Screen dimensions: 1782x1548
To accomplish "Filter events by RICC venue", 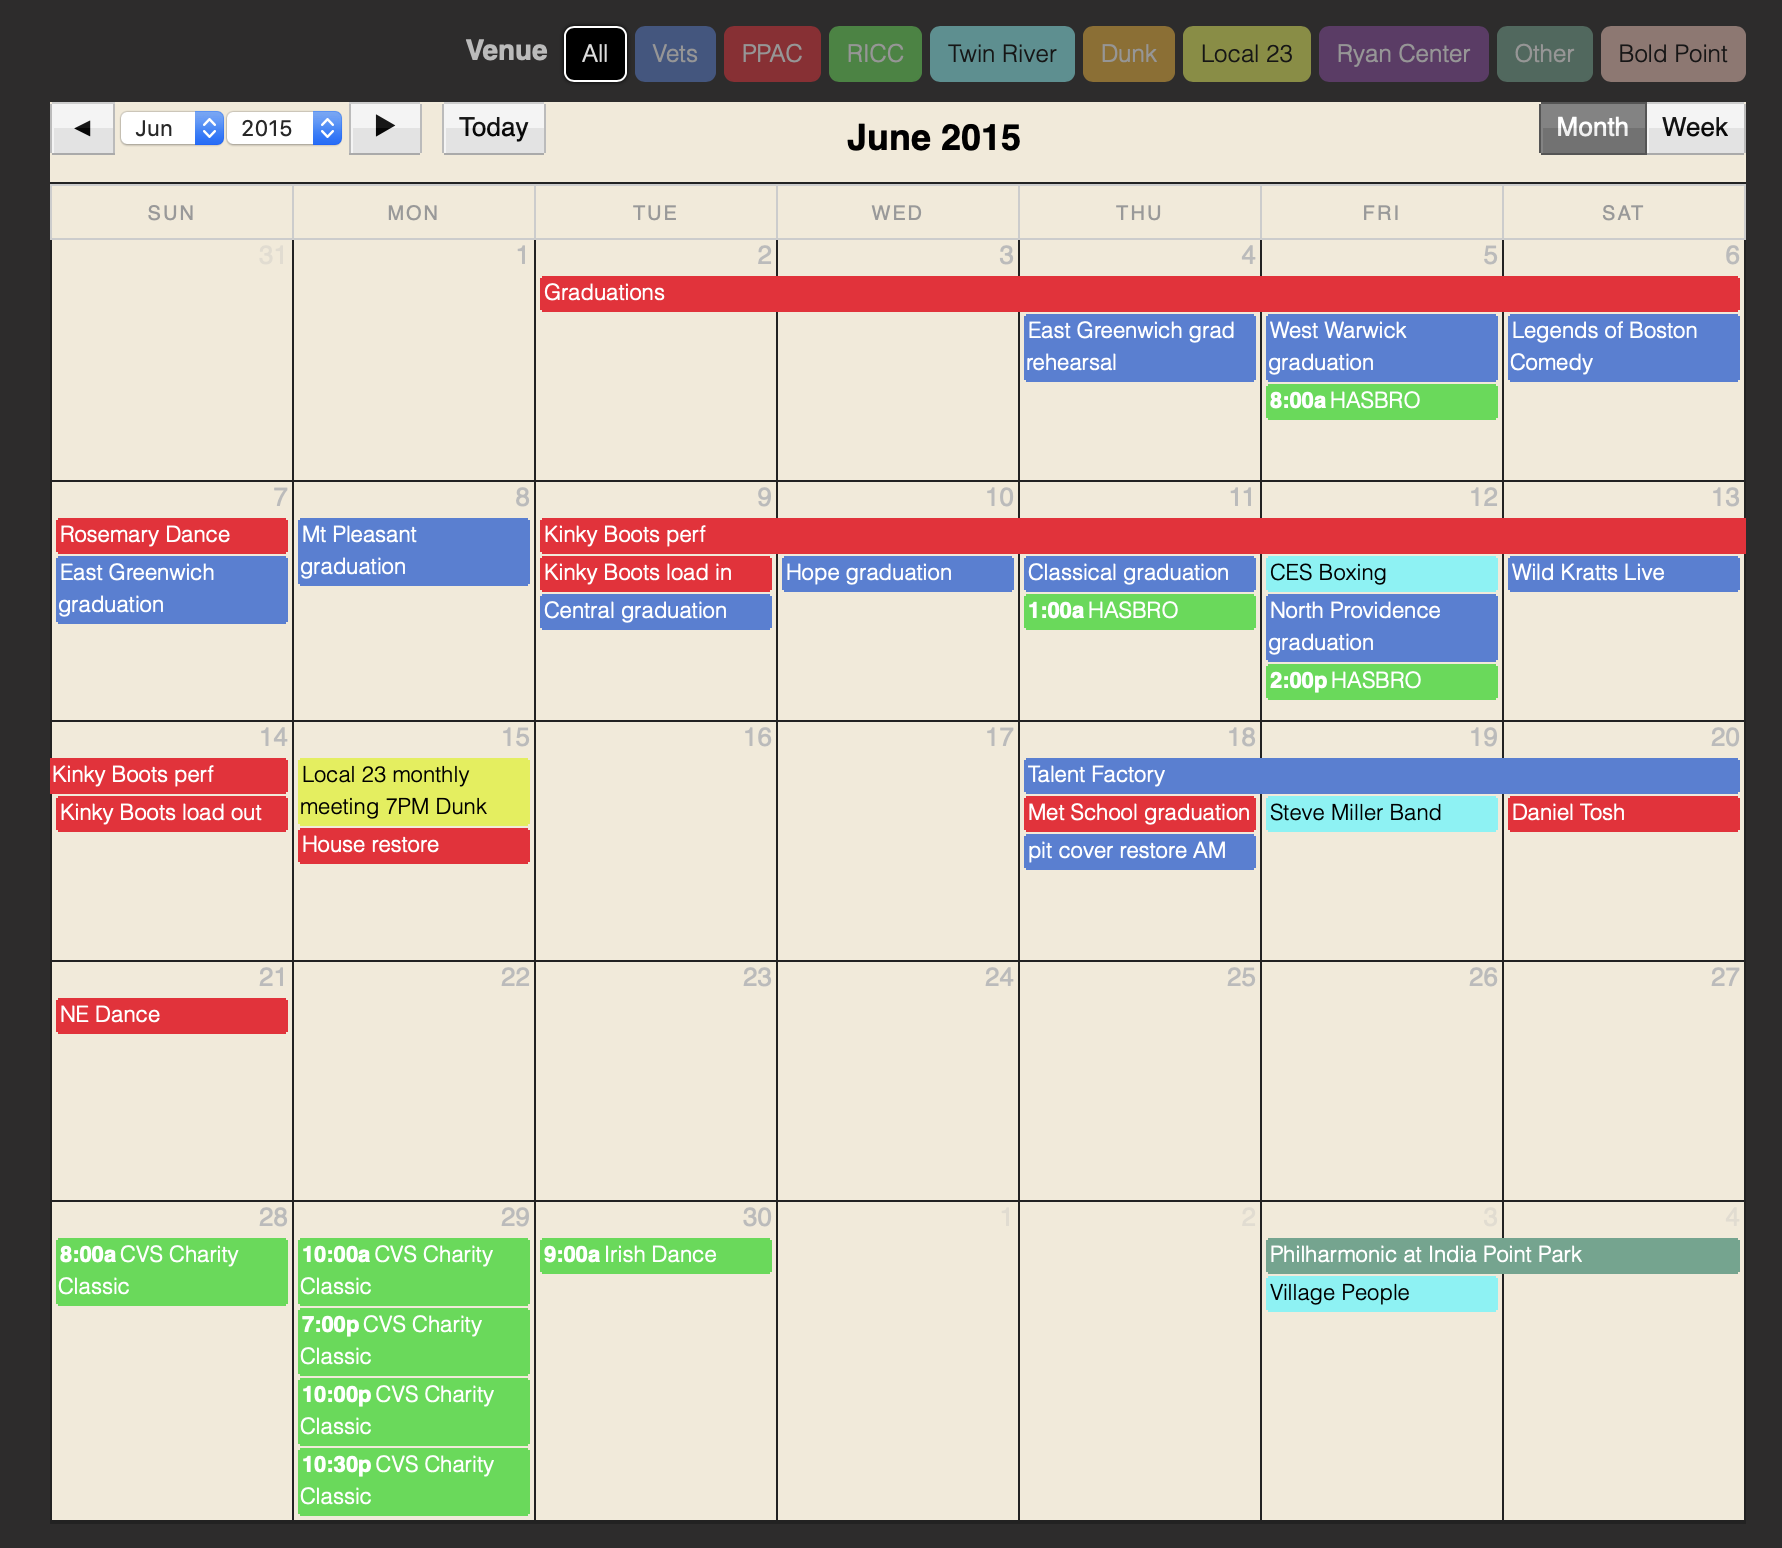I will tap(875, 54).
